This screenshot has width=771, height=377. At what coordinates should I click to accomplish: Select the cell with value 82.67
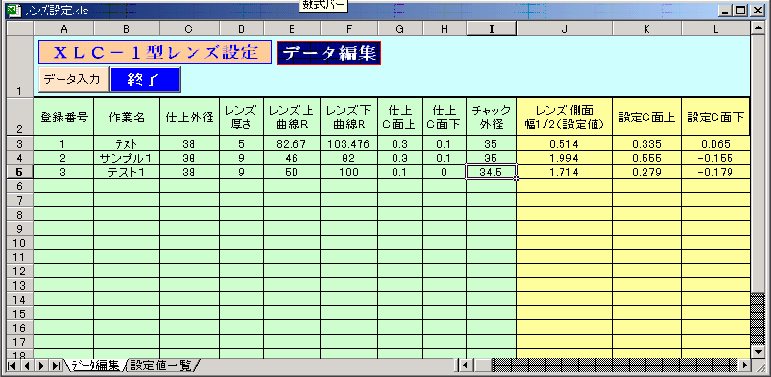(x=292, y=145)
